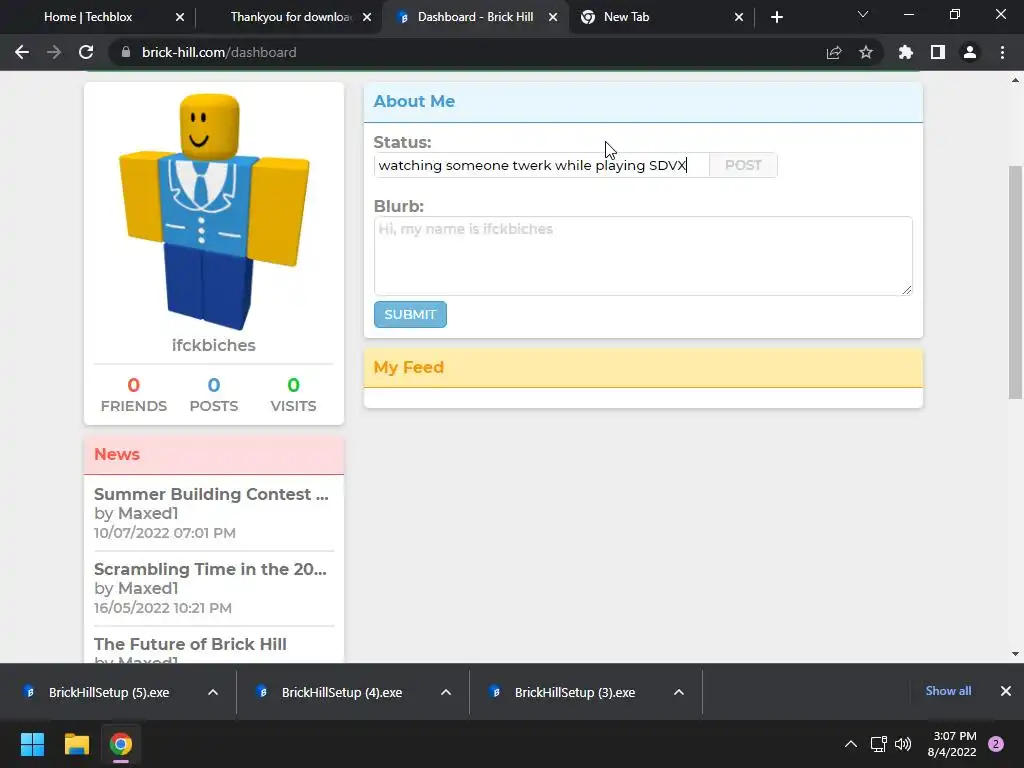The image size is (1024, 768).
Task: Open the volume control in tray
Action: point(903,744)
